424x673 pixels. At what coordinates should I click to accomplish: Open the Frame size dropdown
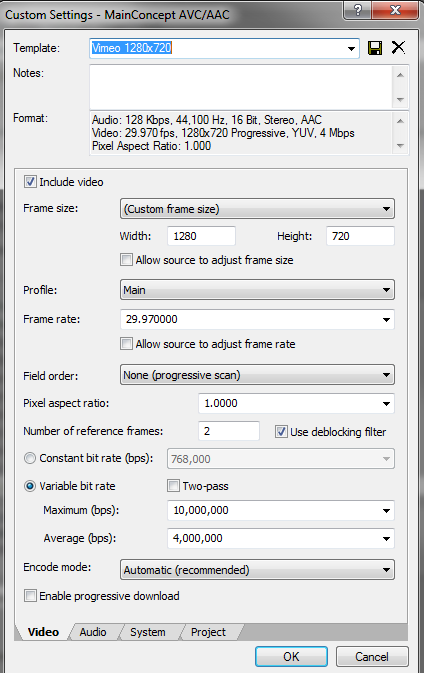(257, 209)
